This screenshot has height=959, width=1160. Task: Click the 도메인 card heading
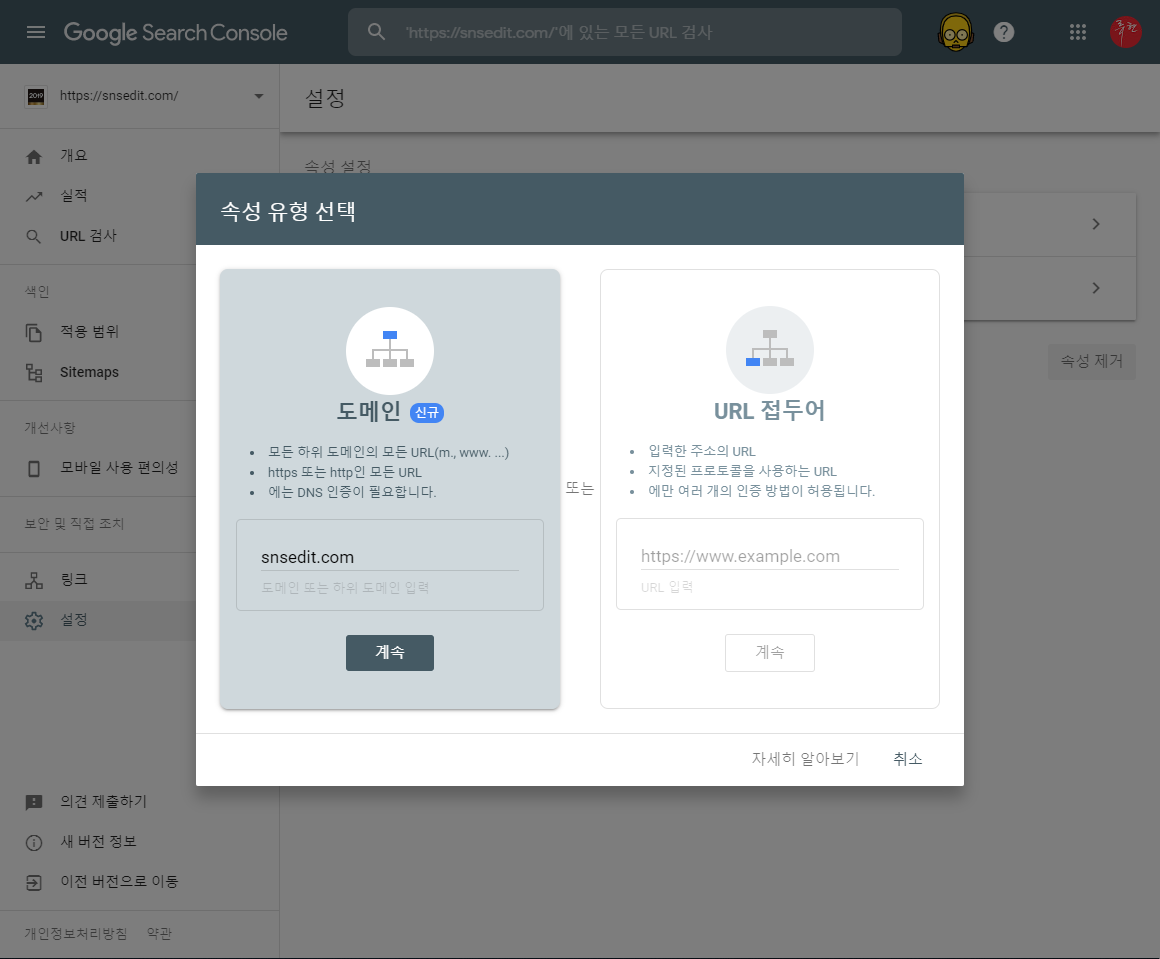[x=368, y=411]
